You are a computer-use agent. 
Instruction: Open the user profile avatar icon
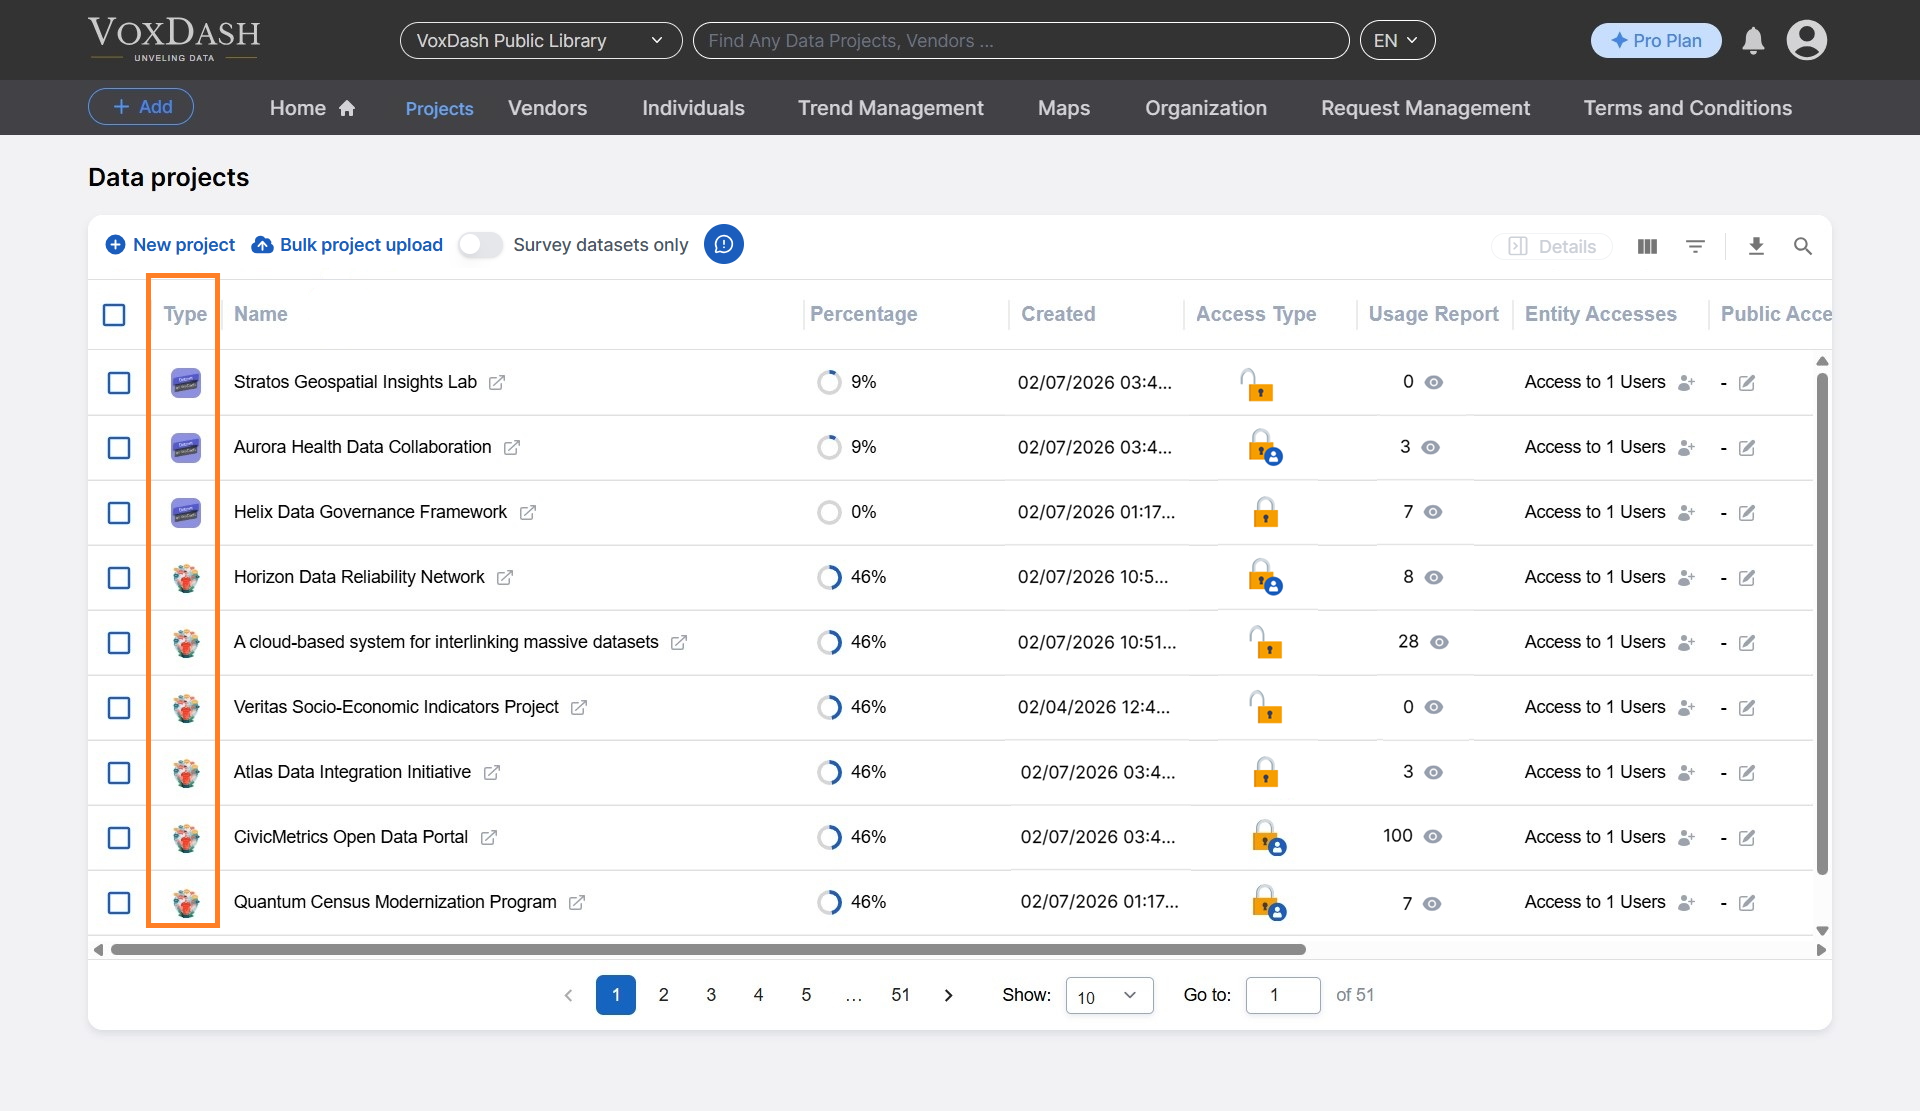coord(1807,41)
